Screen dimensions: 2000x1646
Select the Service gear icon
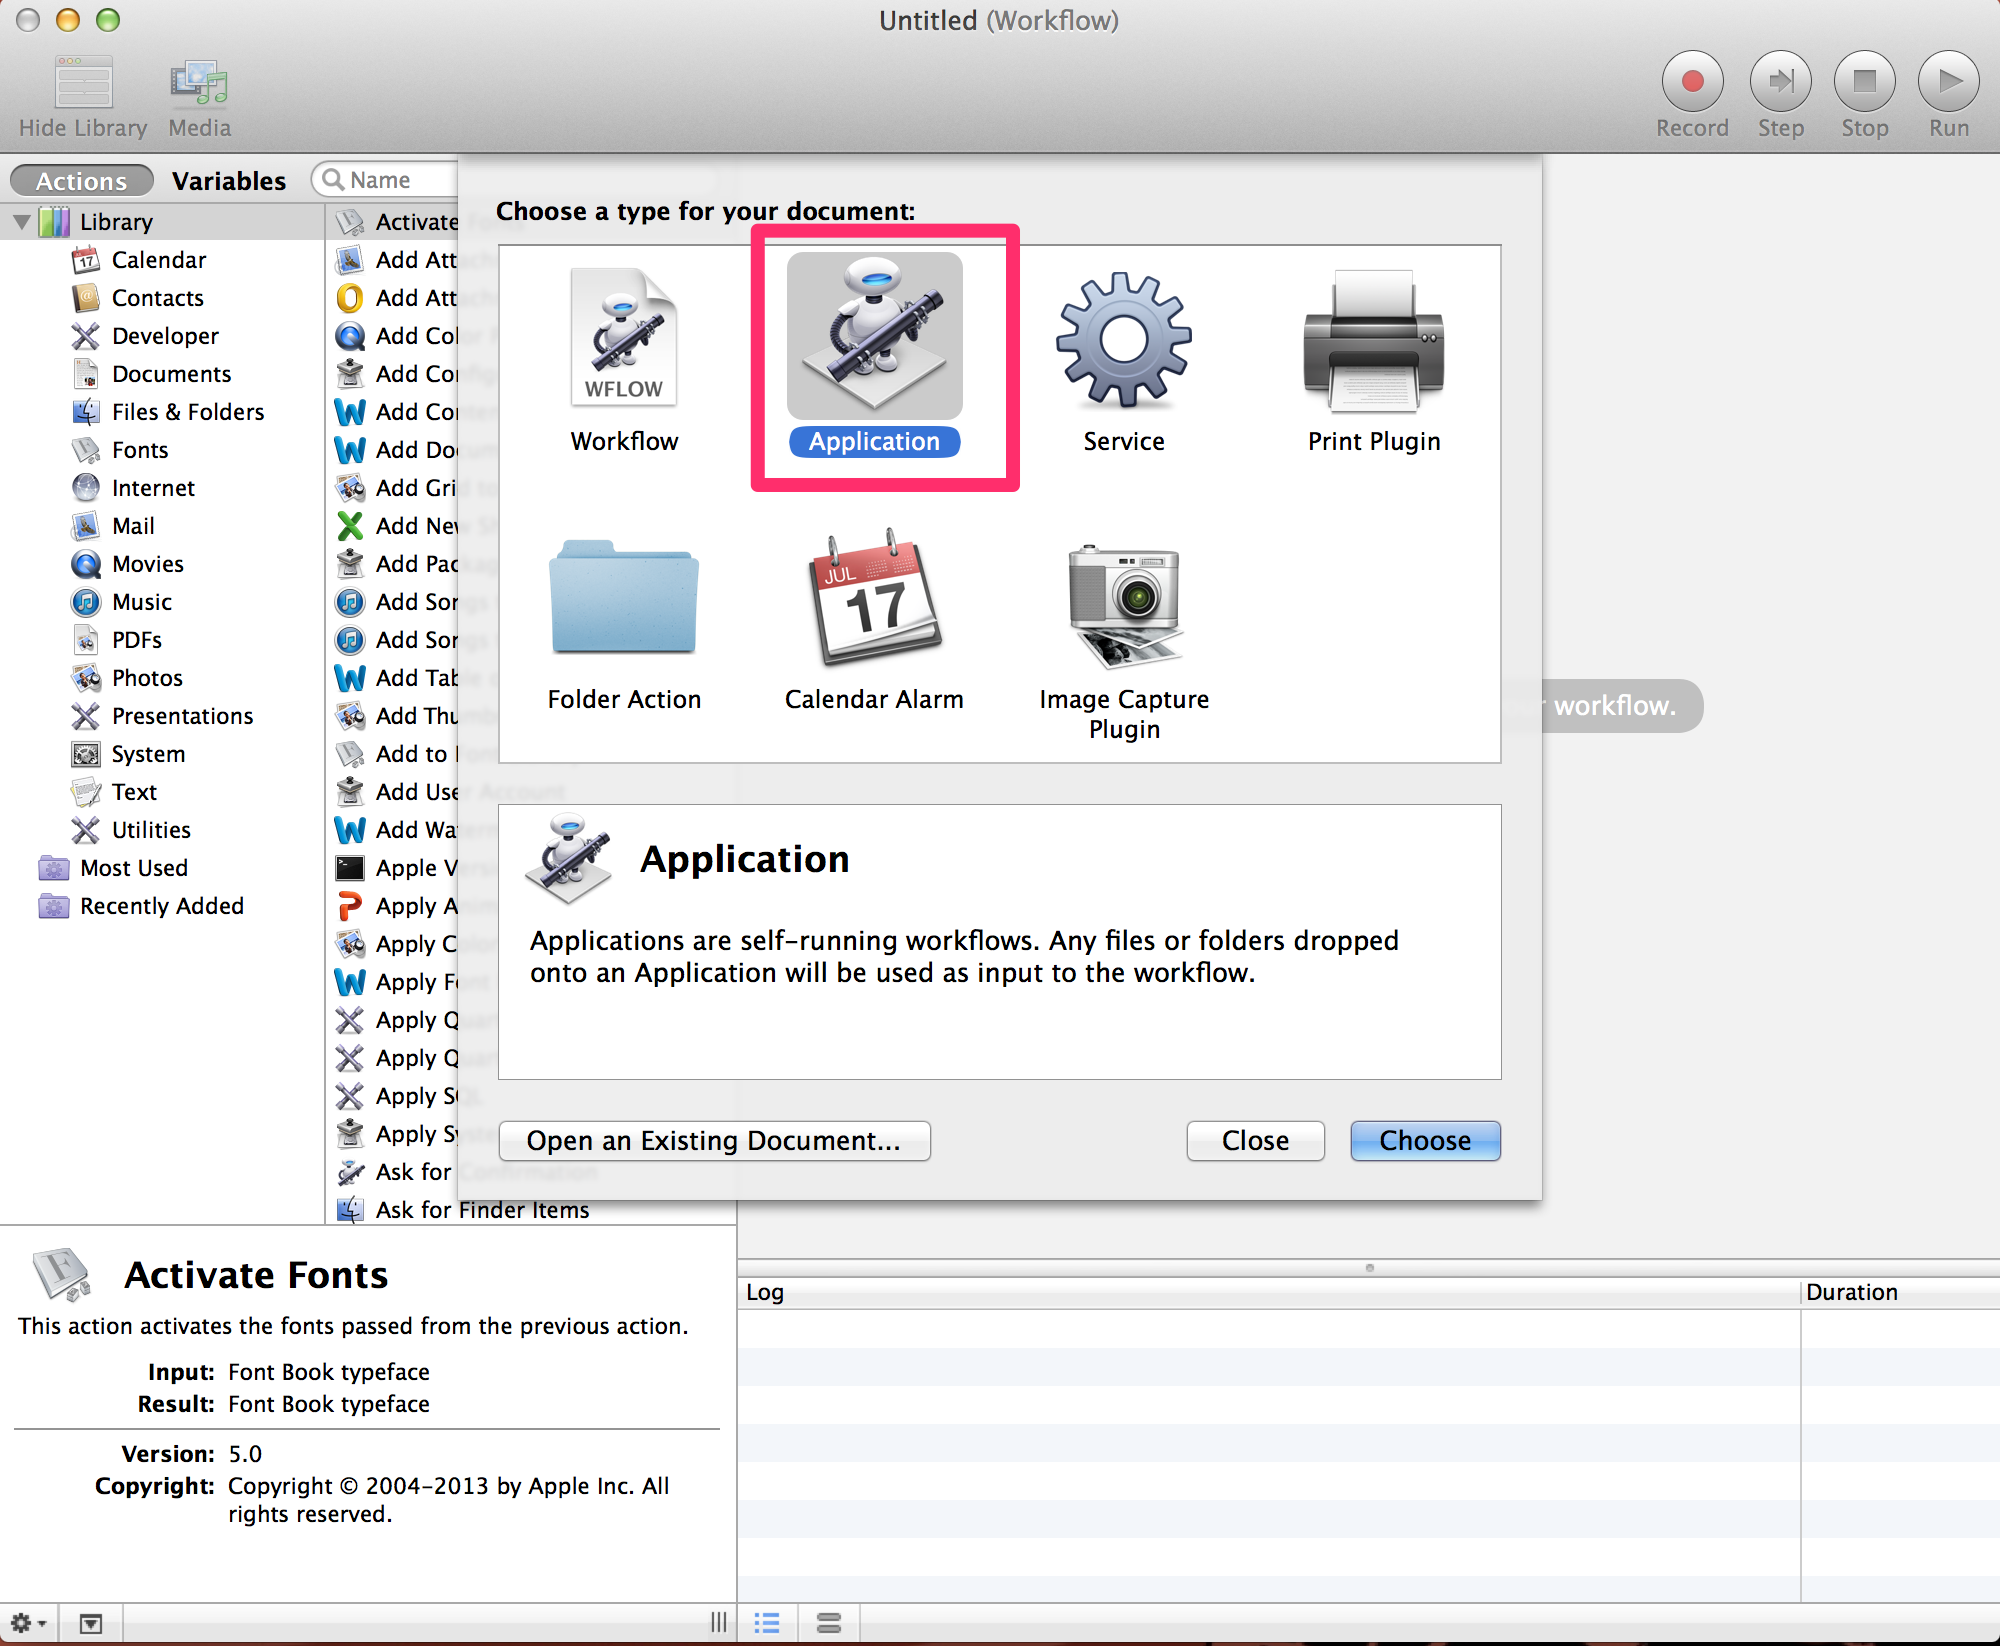point(1124,340)
